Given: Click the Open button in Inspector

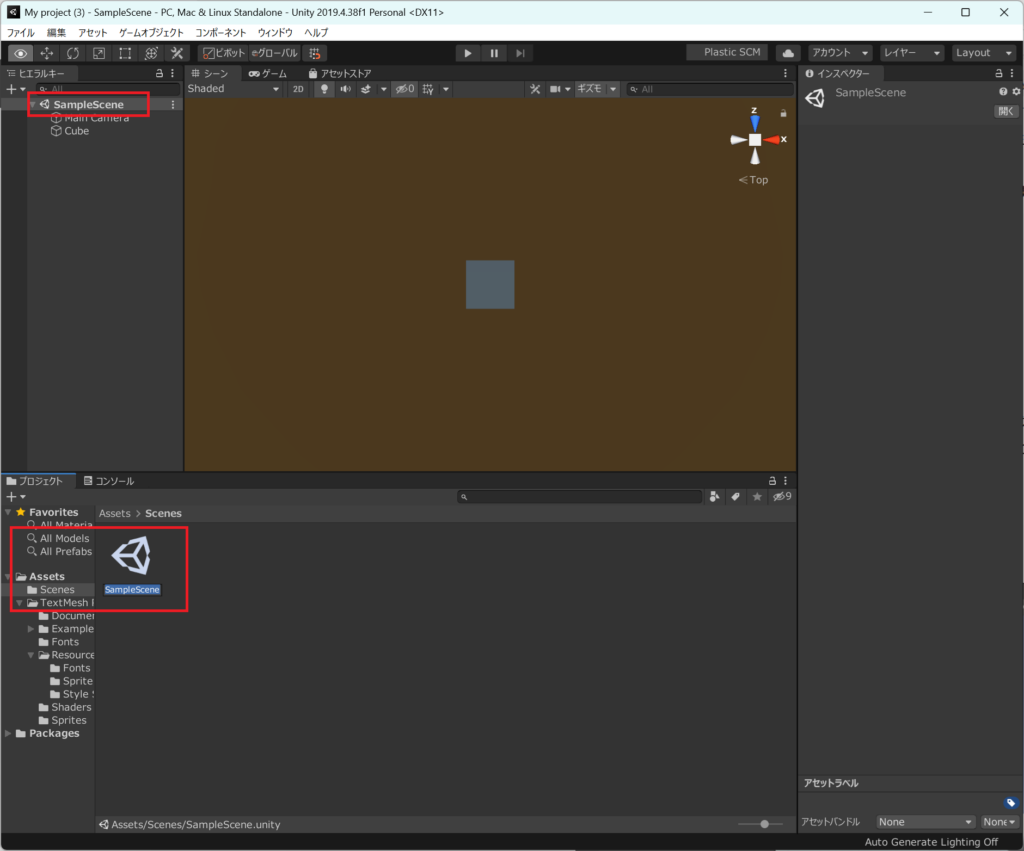Looking at the screenshot, I should pos(1006,112).
